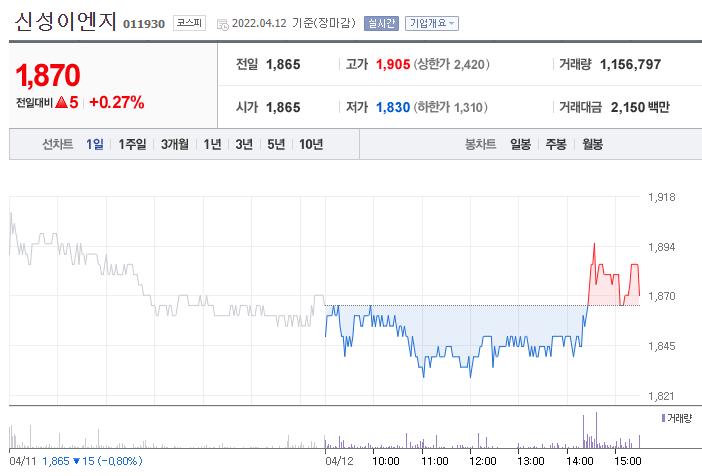Click the 코스피 market badge
702x476 pixels.
[x=189, y=23]
